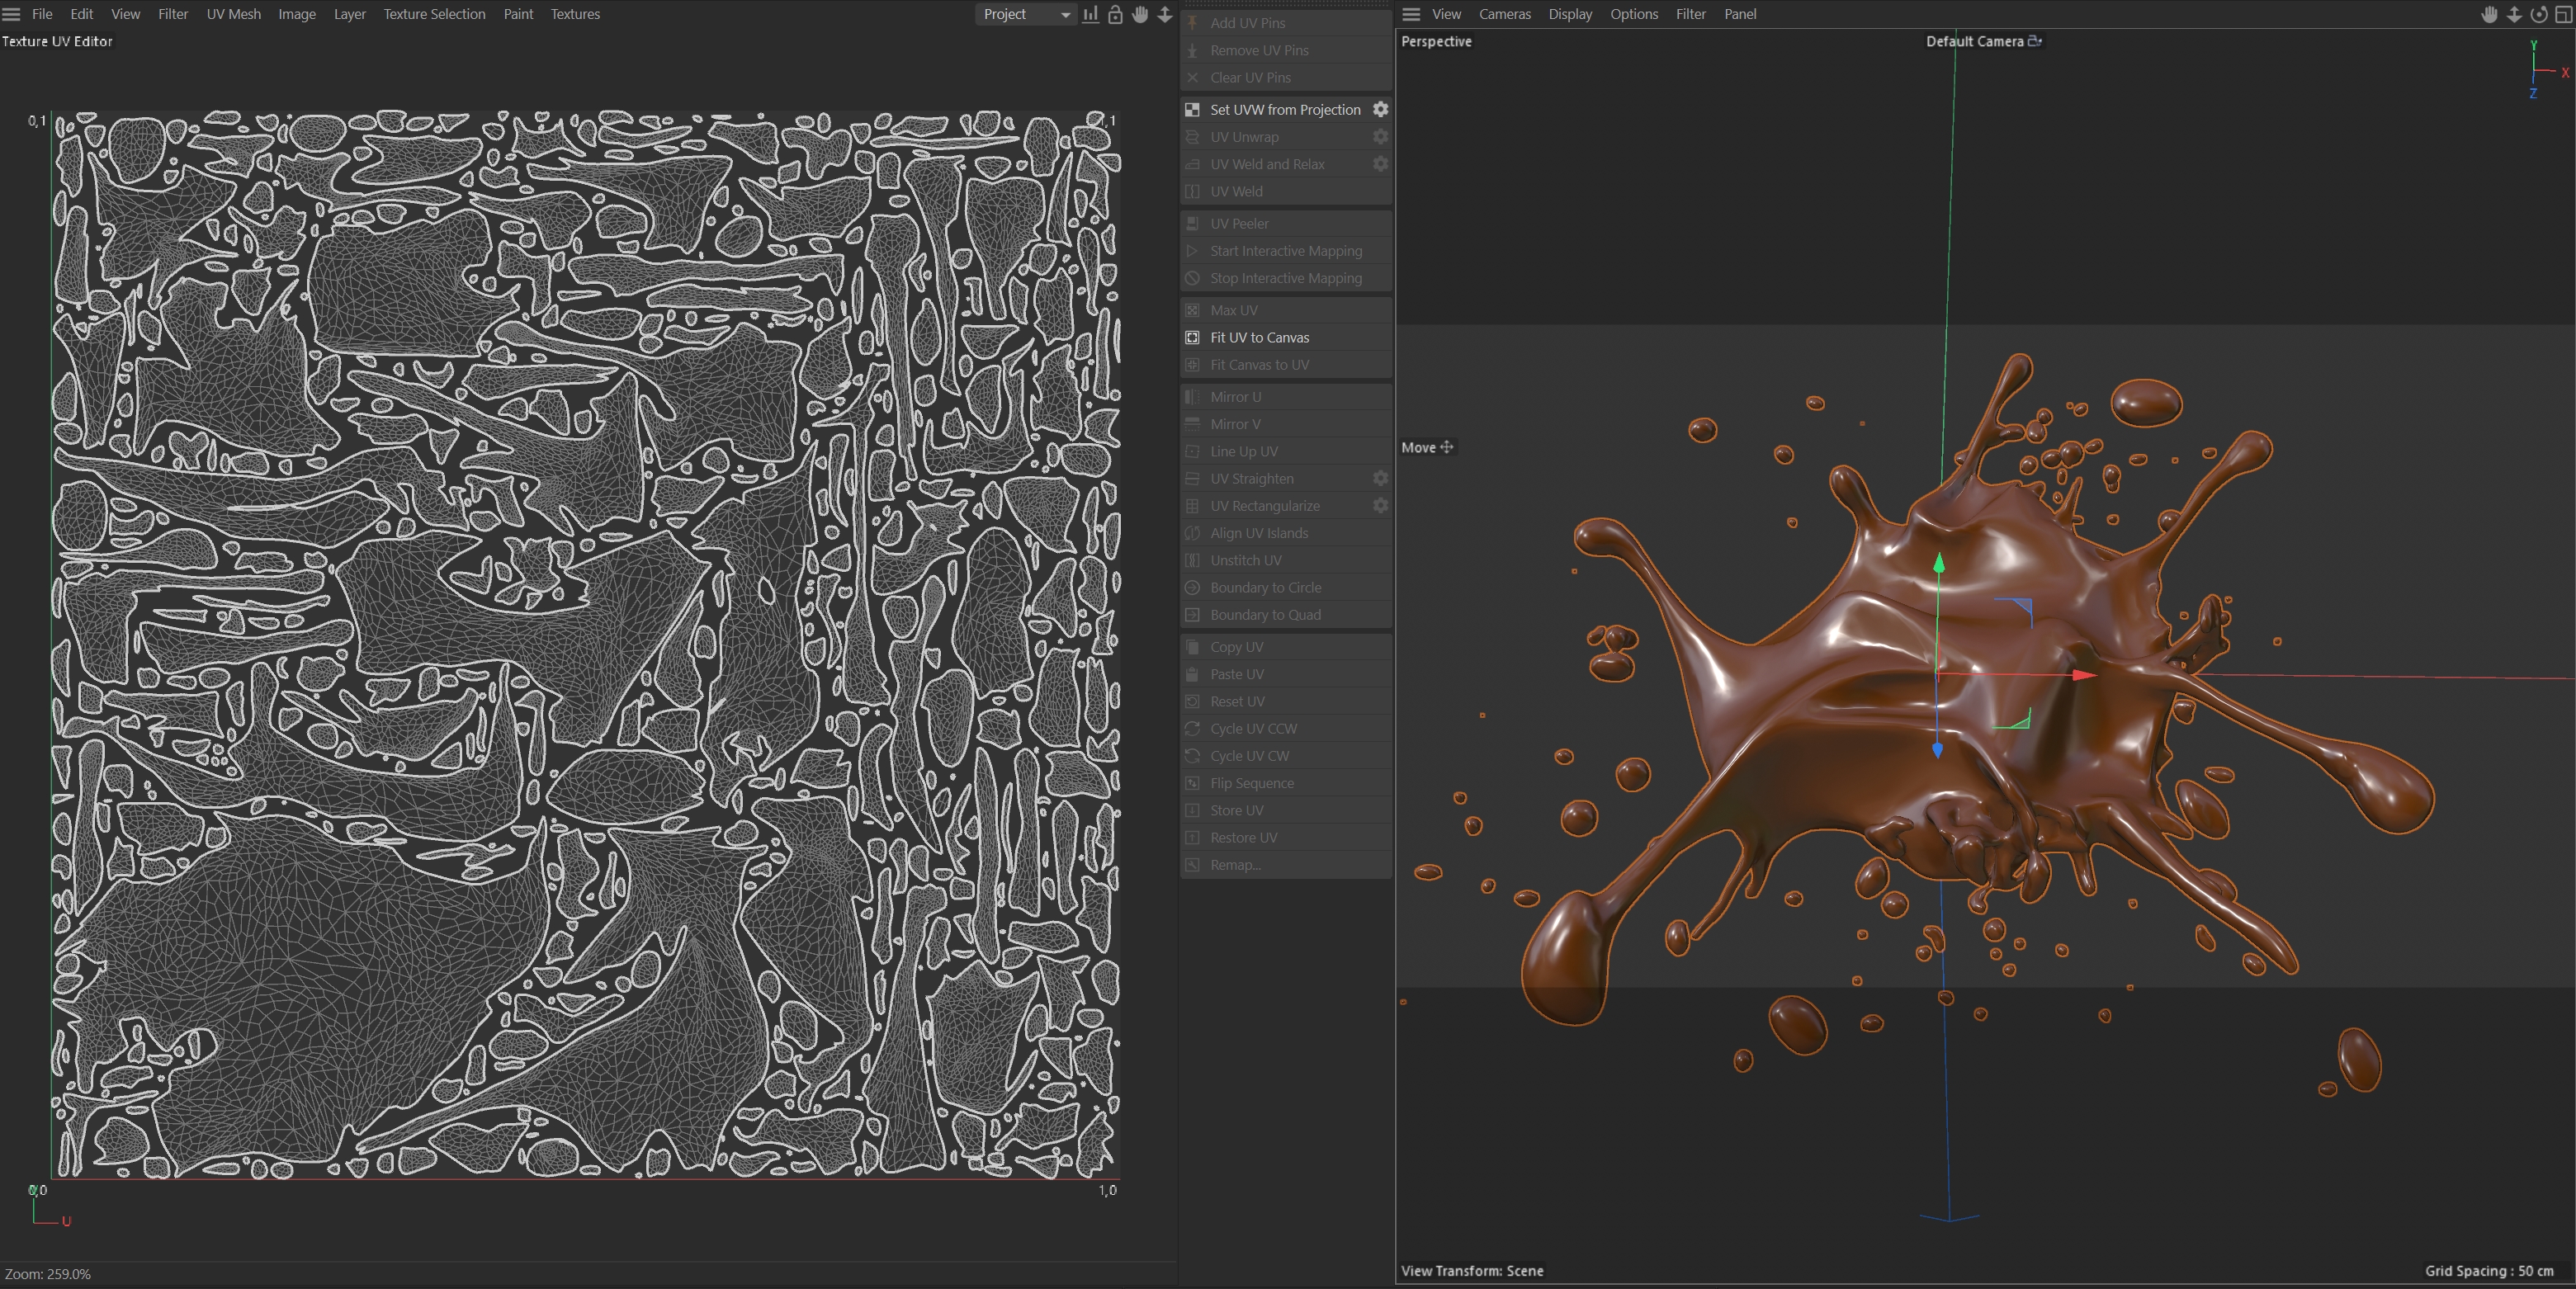Toggle the padlock icon in UV editor

[x=1115, y=14]
